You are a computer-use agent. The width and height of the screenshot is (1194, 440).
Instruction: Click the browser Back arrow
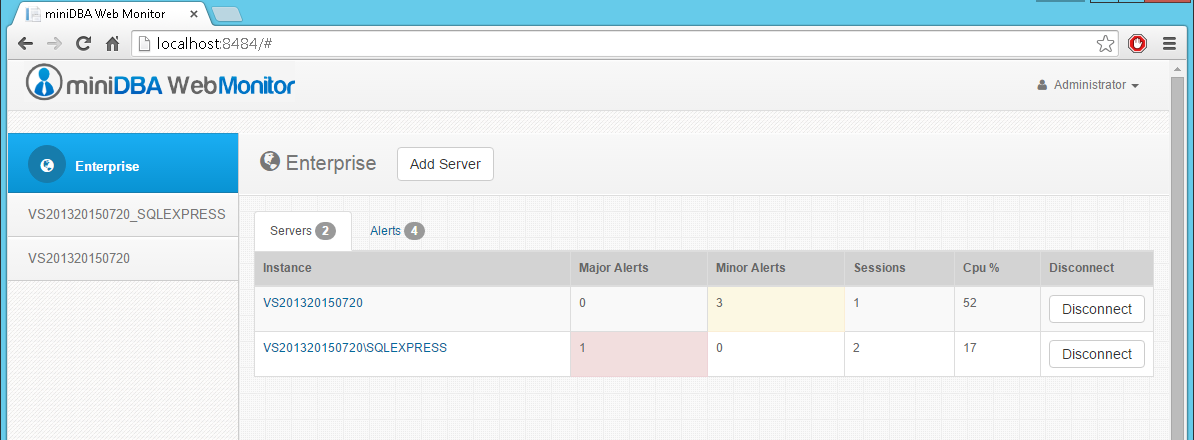25,43
